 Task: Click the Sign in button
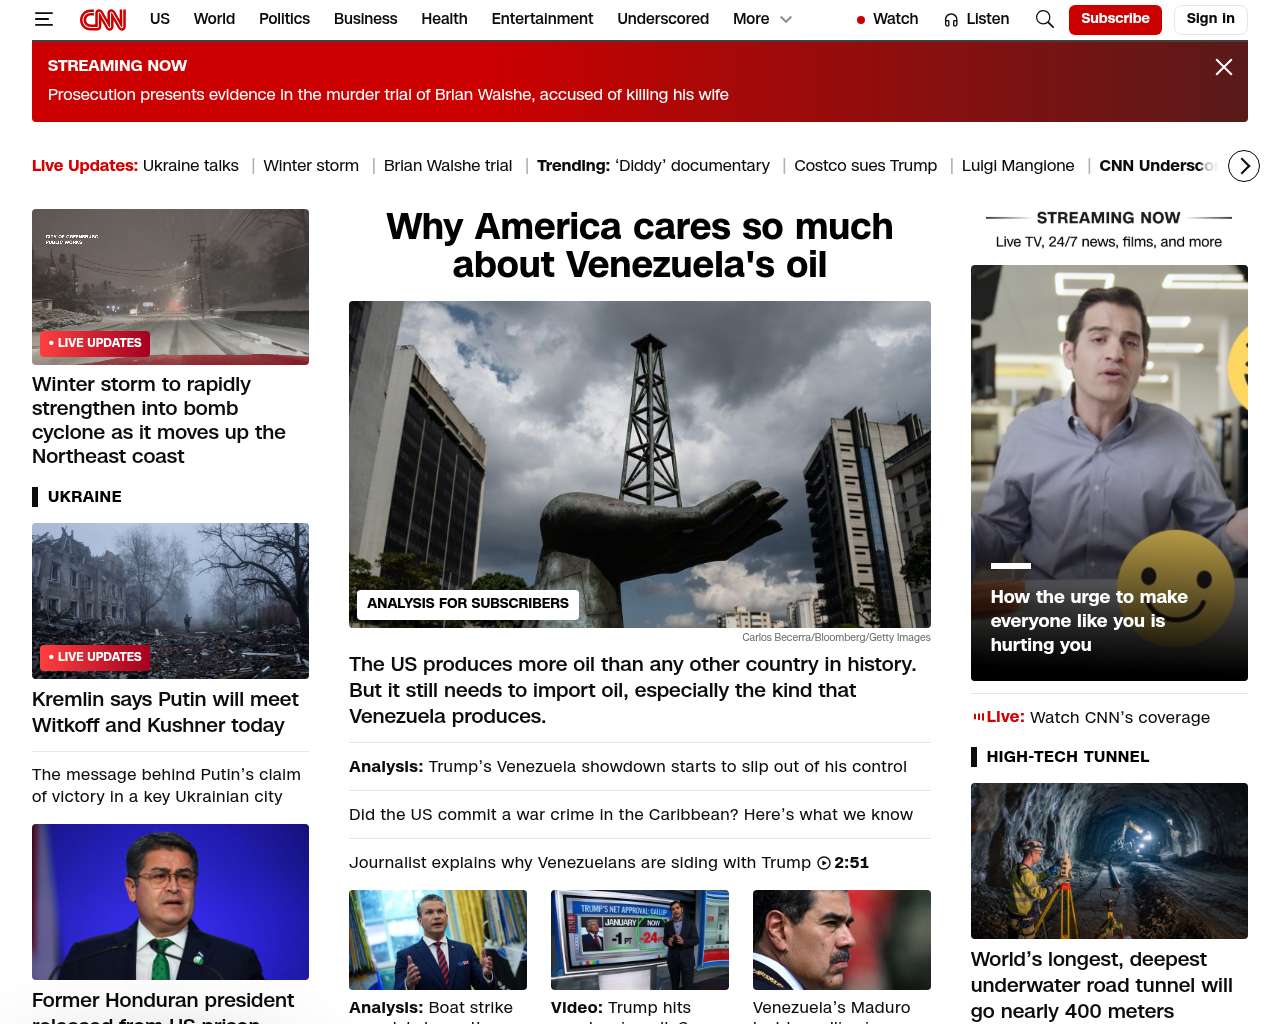click(x=1210, y=19)
